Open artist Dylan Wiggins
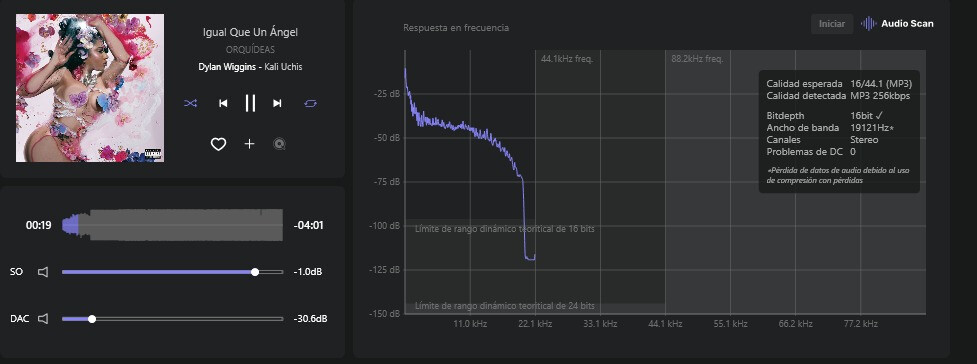 pos(226,67)
